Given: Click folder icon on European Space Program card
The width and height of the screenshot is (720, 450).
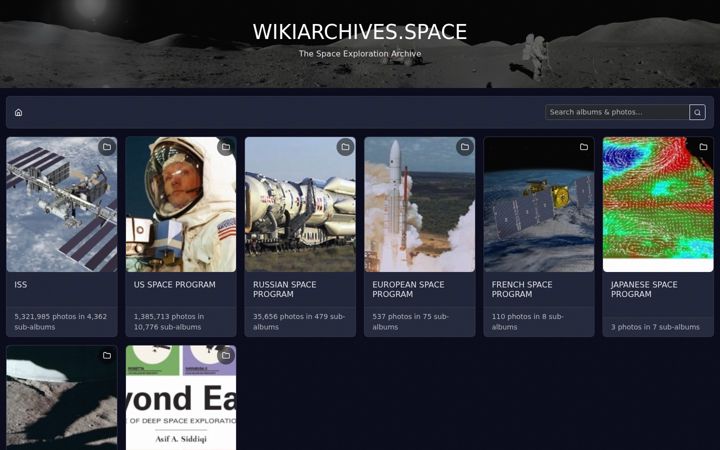Looking at the screenshot, I should point(465,147).
